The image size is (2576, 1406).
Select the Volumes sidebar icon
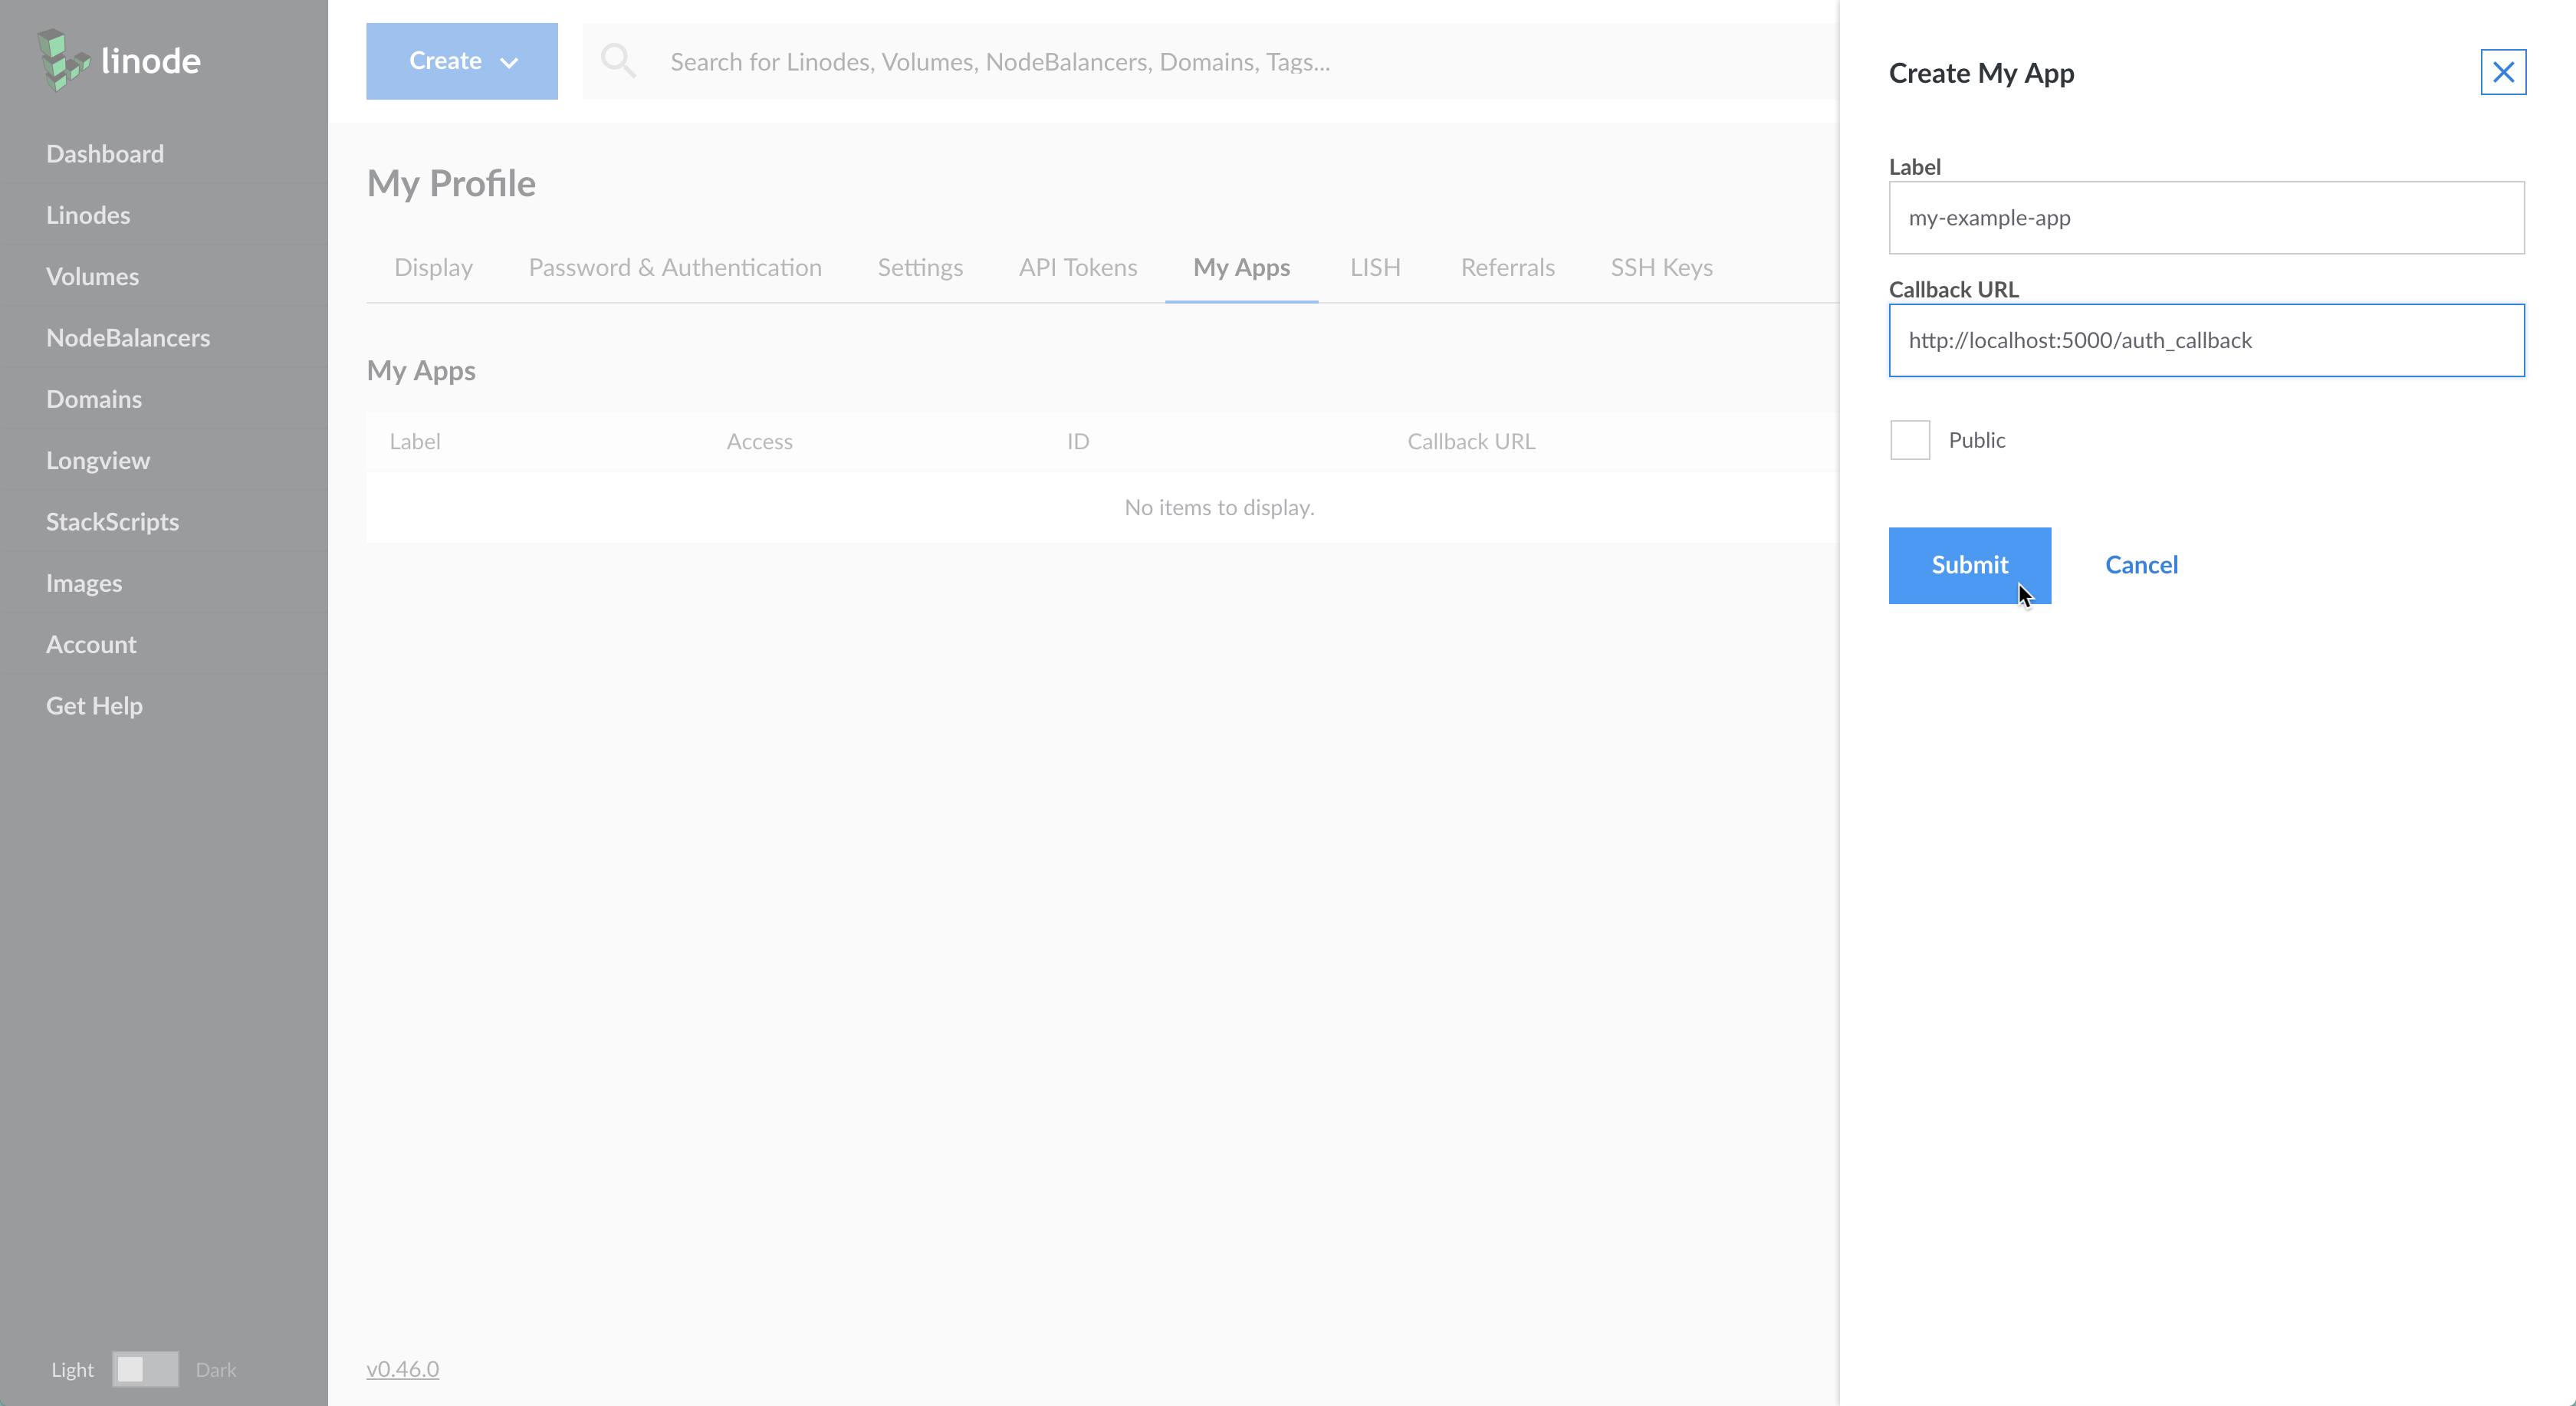90,275
